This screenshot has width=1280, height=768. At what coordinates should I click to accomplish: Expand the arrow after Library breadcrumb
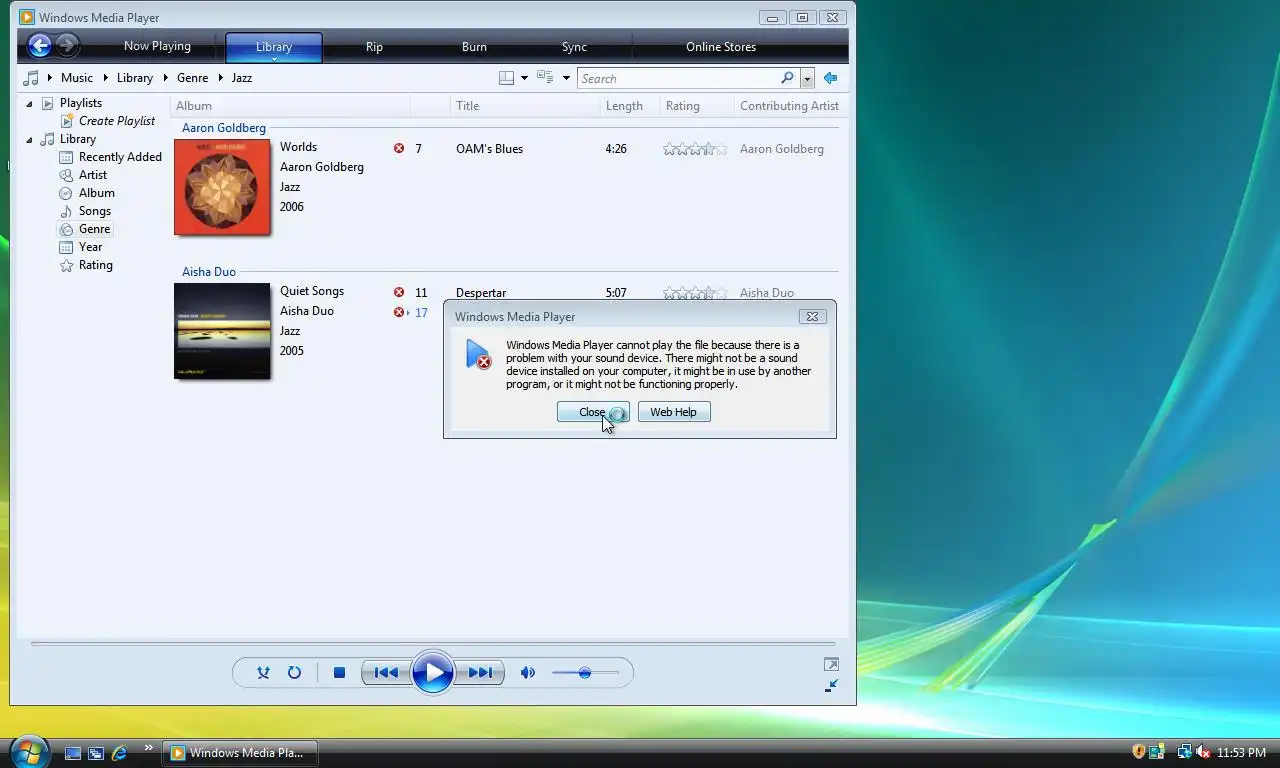coord(165,78)
